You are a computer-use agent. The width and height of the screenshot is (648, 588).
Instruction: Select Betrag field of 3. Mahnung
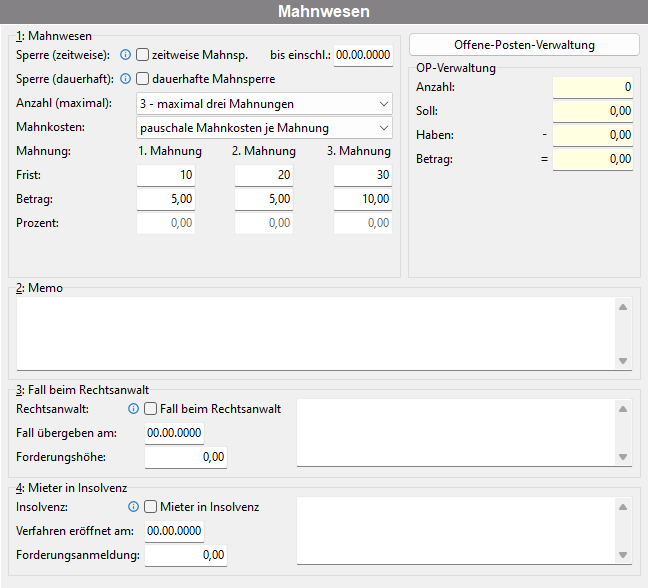pos(363,199)
